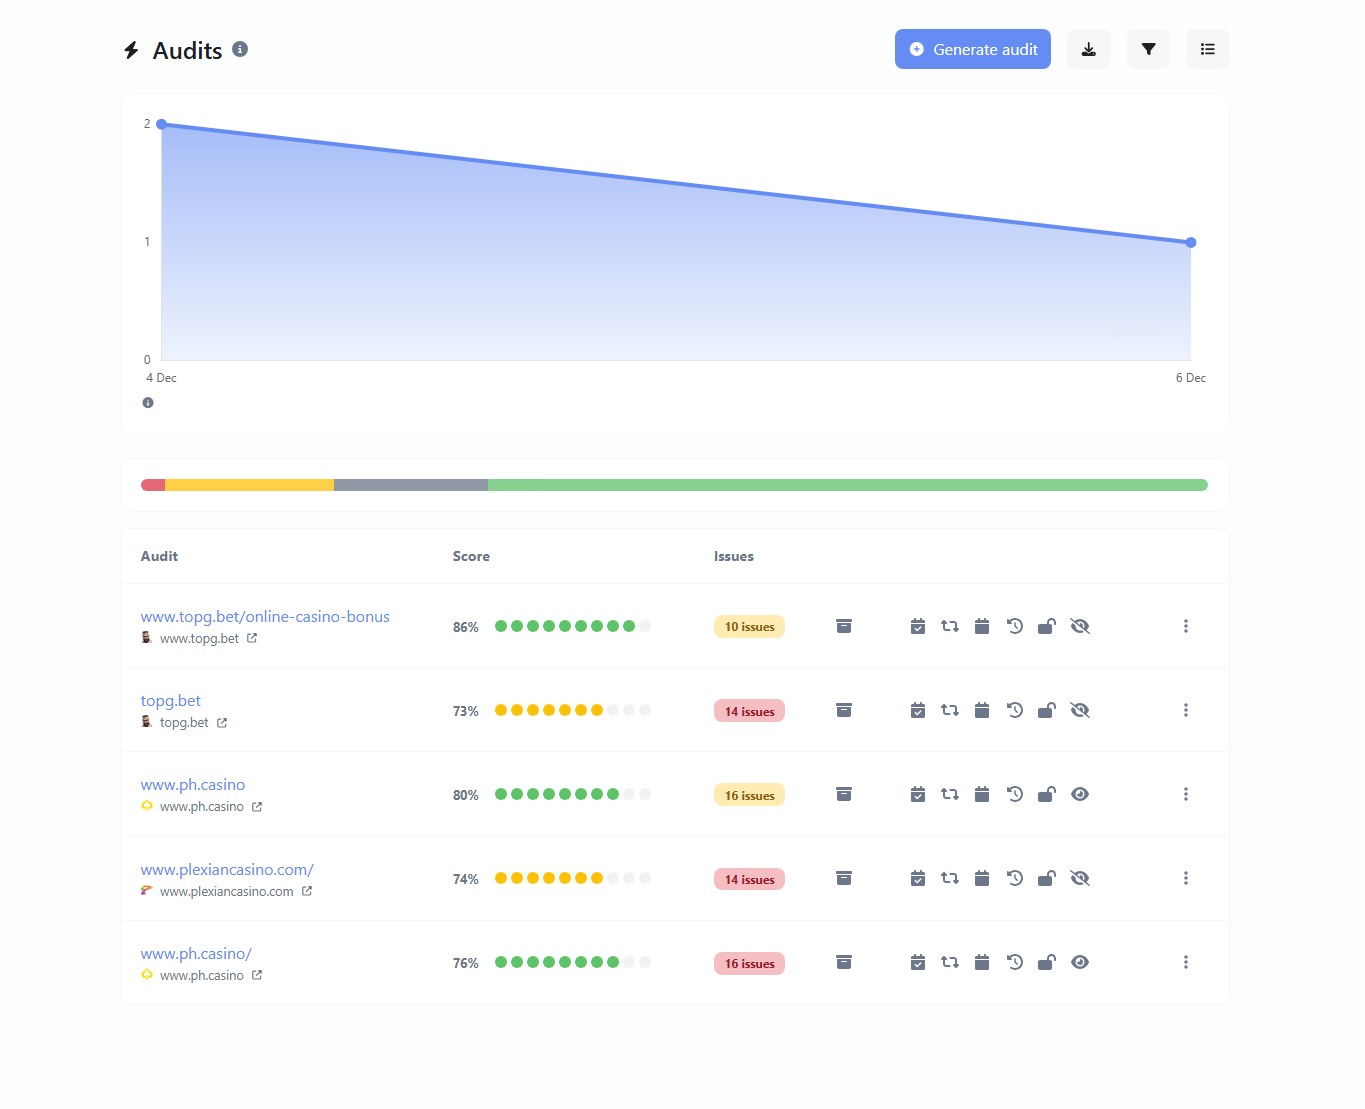View audit history for topg.bet

coord(1014,710)
